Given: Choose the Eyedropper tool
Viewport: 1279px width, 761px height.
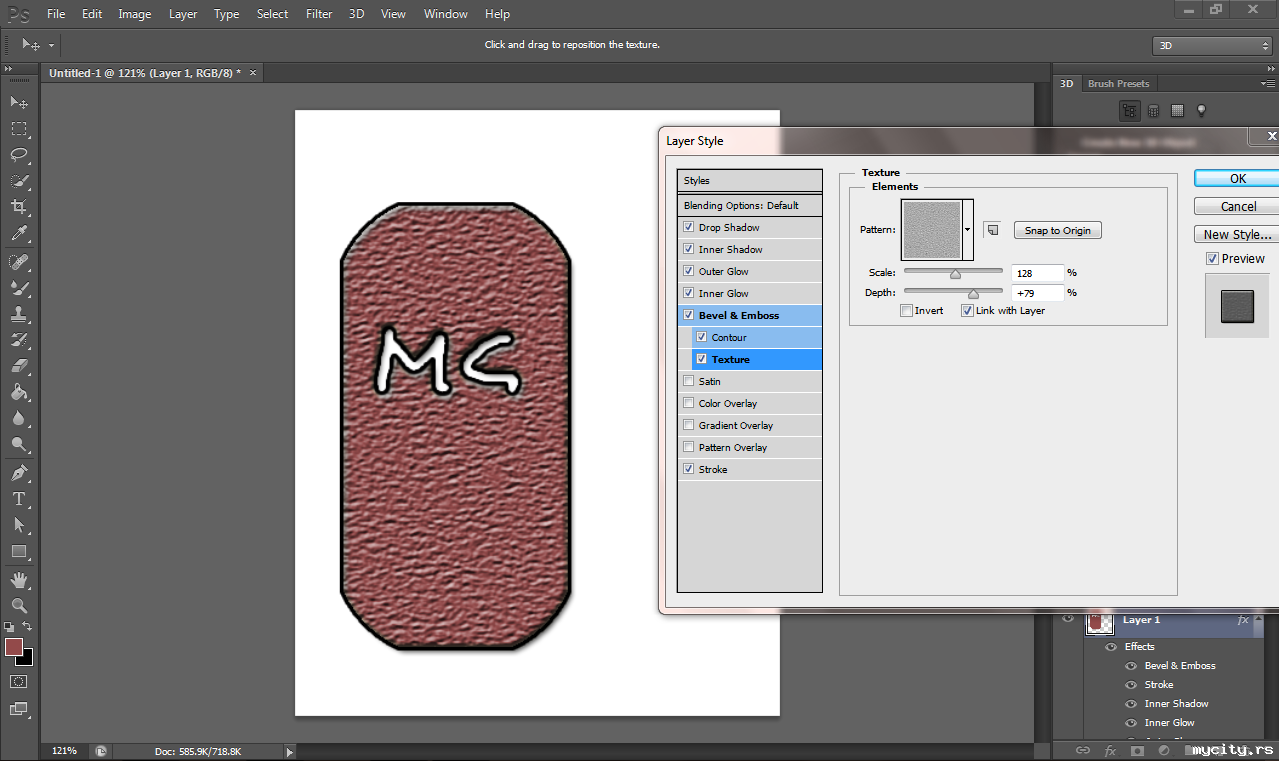Looking at the screenshot, I should click(x=18, y=233).
